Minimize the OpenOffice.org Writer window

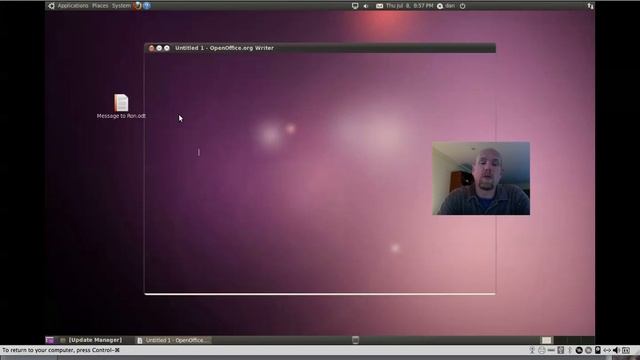click(159, 48)
